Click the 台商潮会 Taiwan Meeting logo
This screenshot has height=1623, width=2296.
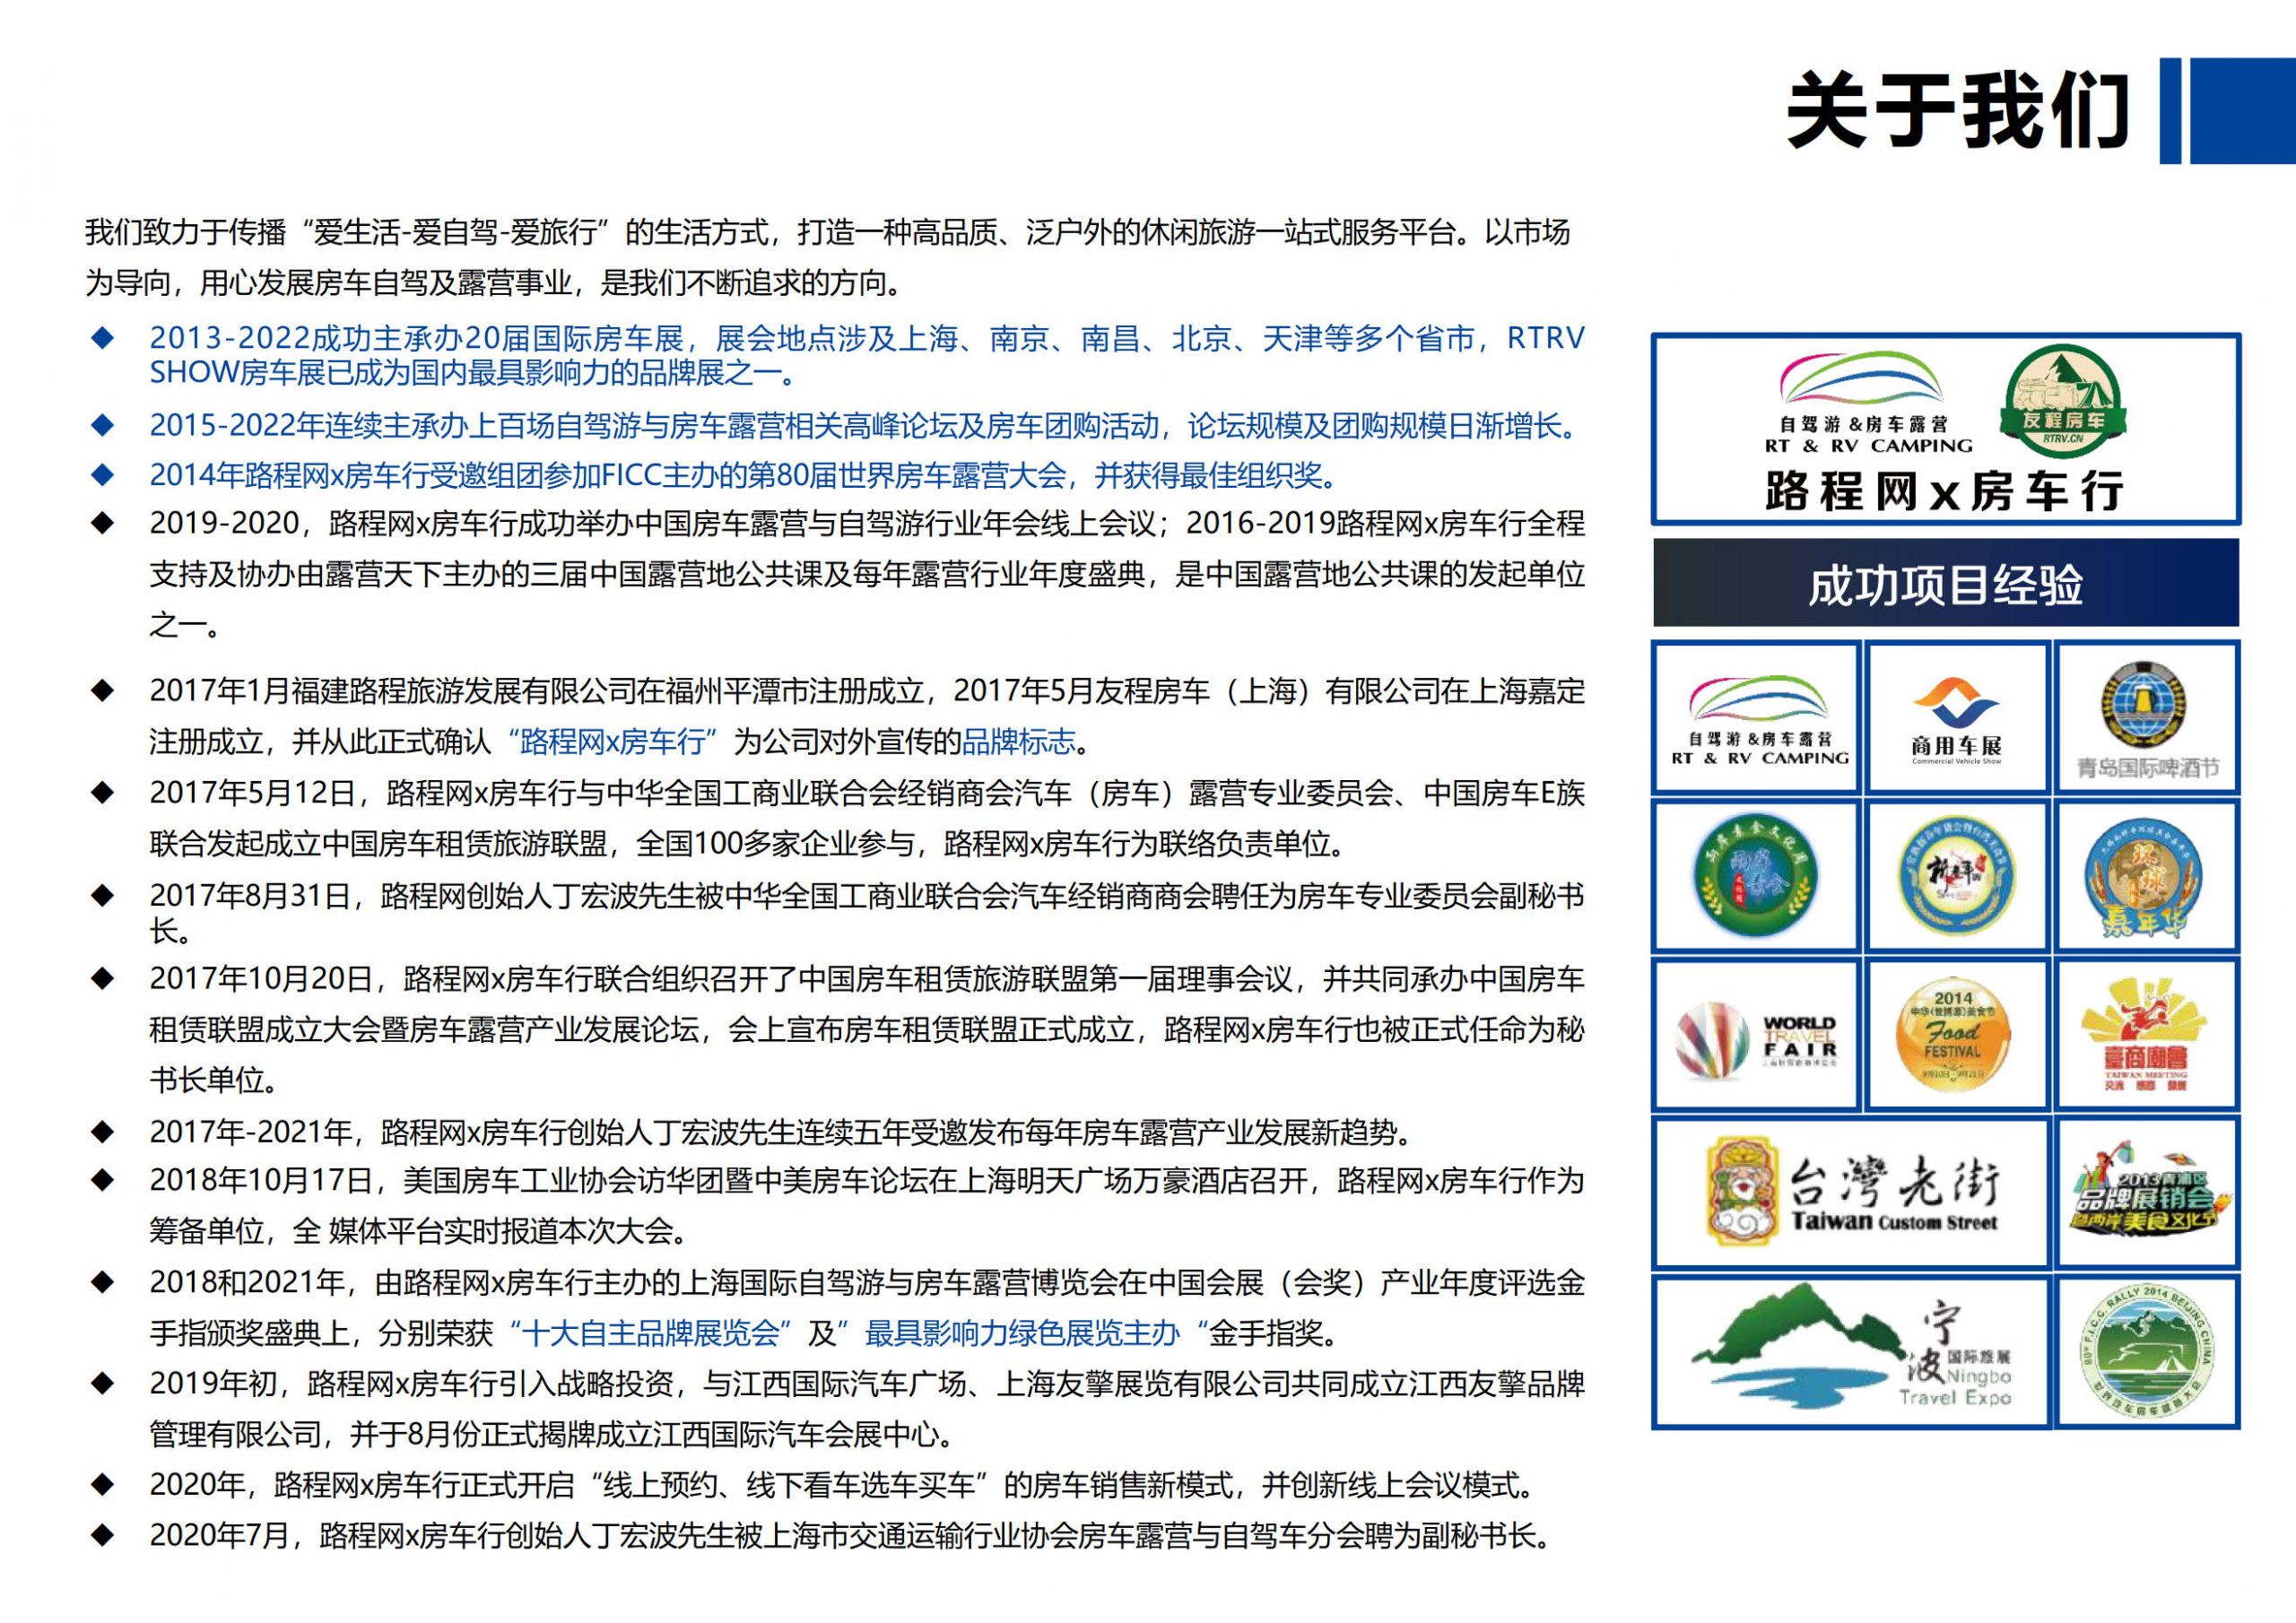pyautogui.click(x=2146, y=1035)
